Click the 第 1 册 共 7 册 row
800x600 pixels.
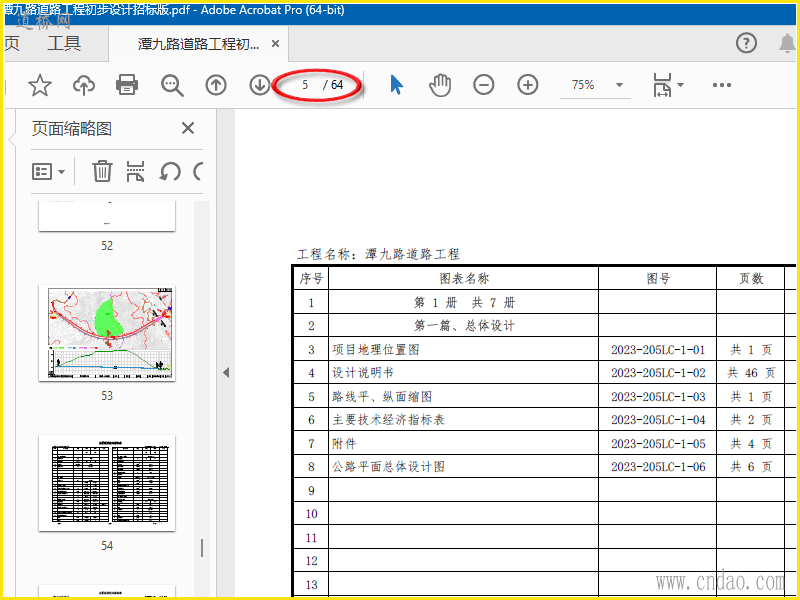pyautogui.click(x=464, y=303)
